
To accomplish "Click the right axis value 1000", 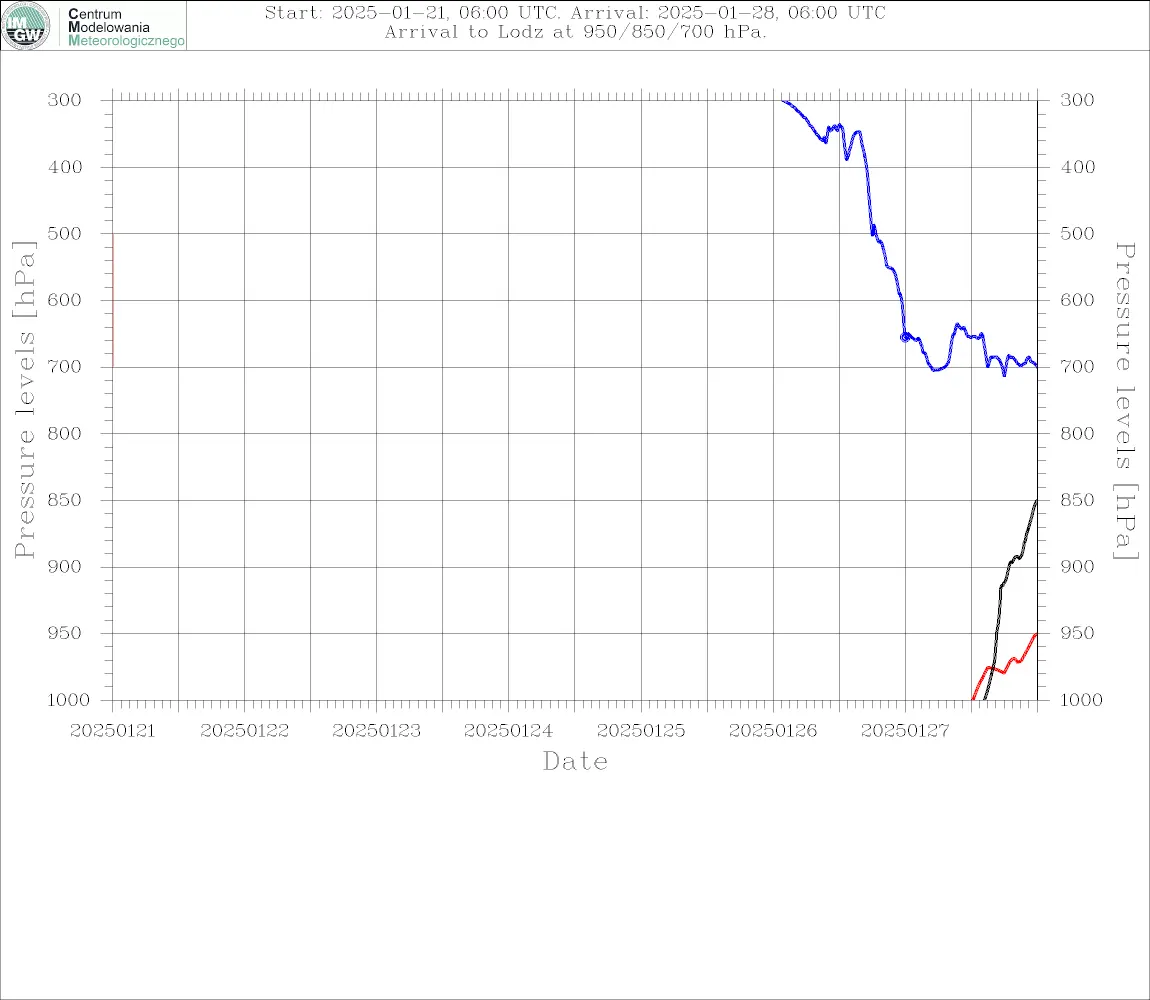I will 1082,700.
